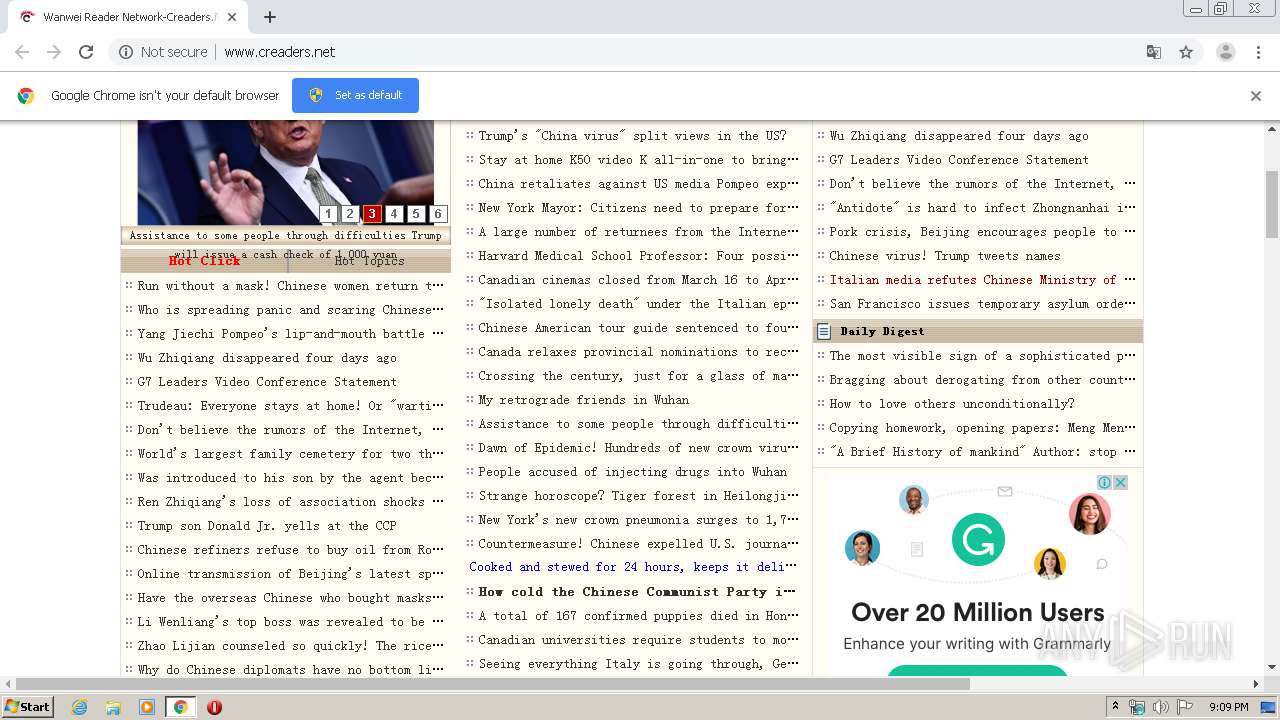Open a new browser tab
This screenshot has width=1280, height=720.
point(270,17)
